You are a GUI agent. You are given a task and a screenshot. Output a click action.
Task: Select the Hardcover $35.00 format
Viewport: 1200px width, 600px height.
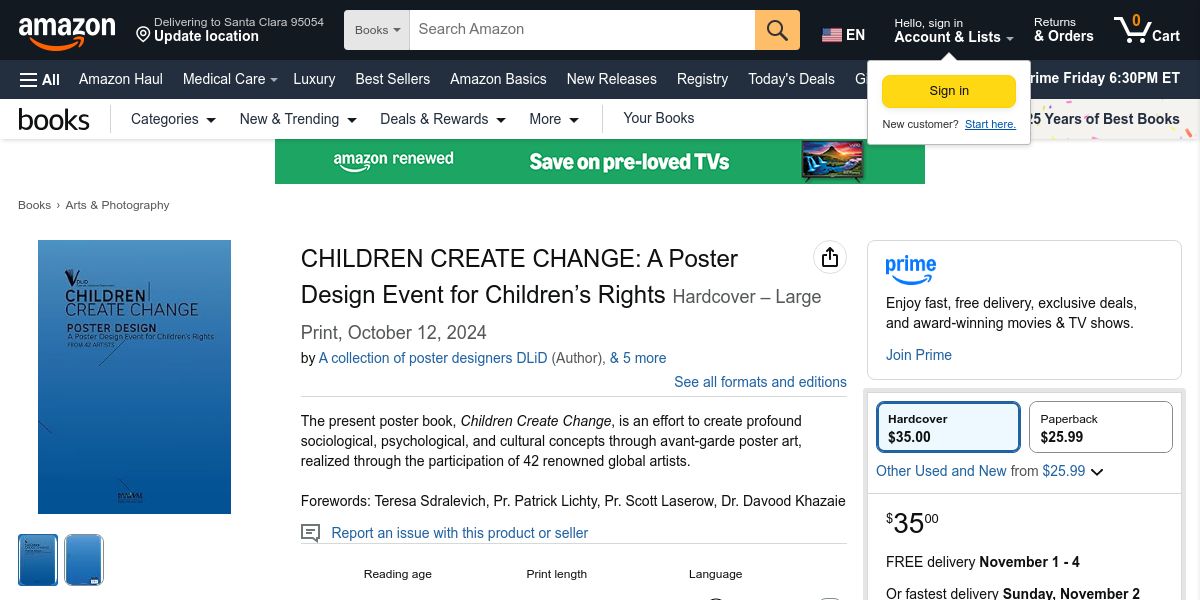pyautogui.click(x=948, y=428)
